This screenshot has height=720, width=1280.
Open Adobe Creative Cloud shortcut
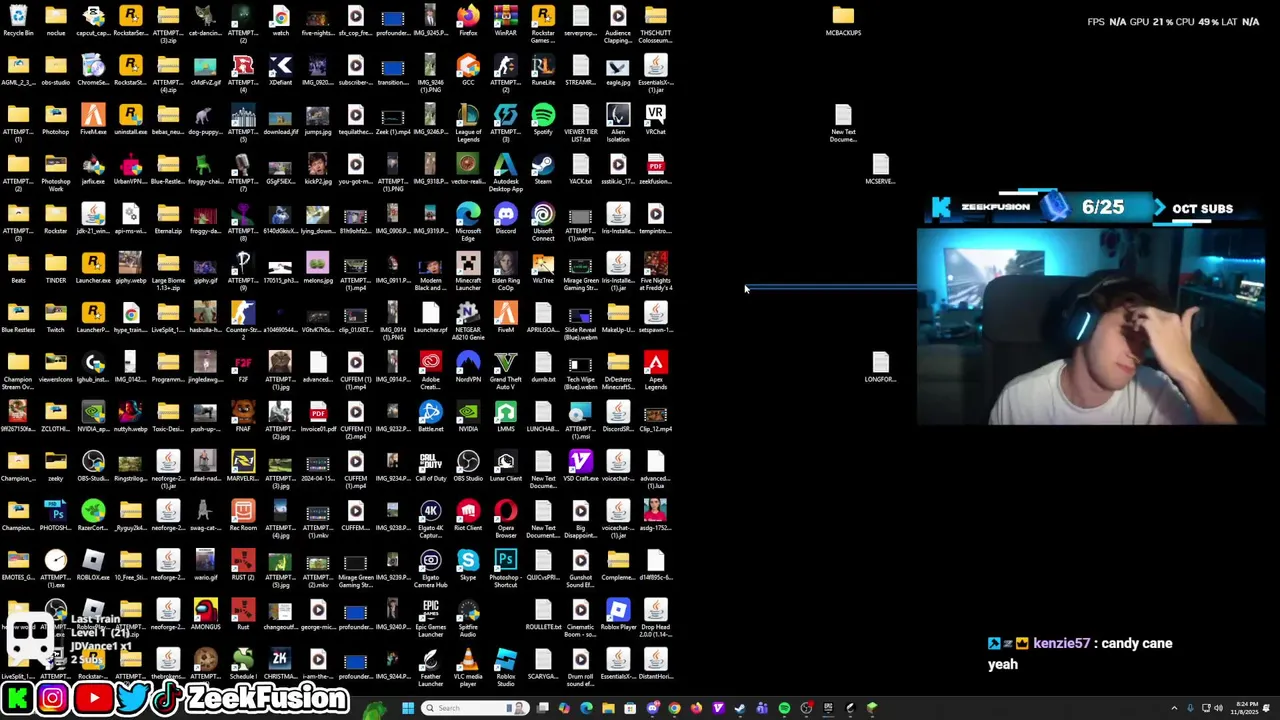click(x=430, y=370)
